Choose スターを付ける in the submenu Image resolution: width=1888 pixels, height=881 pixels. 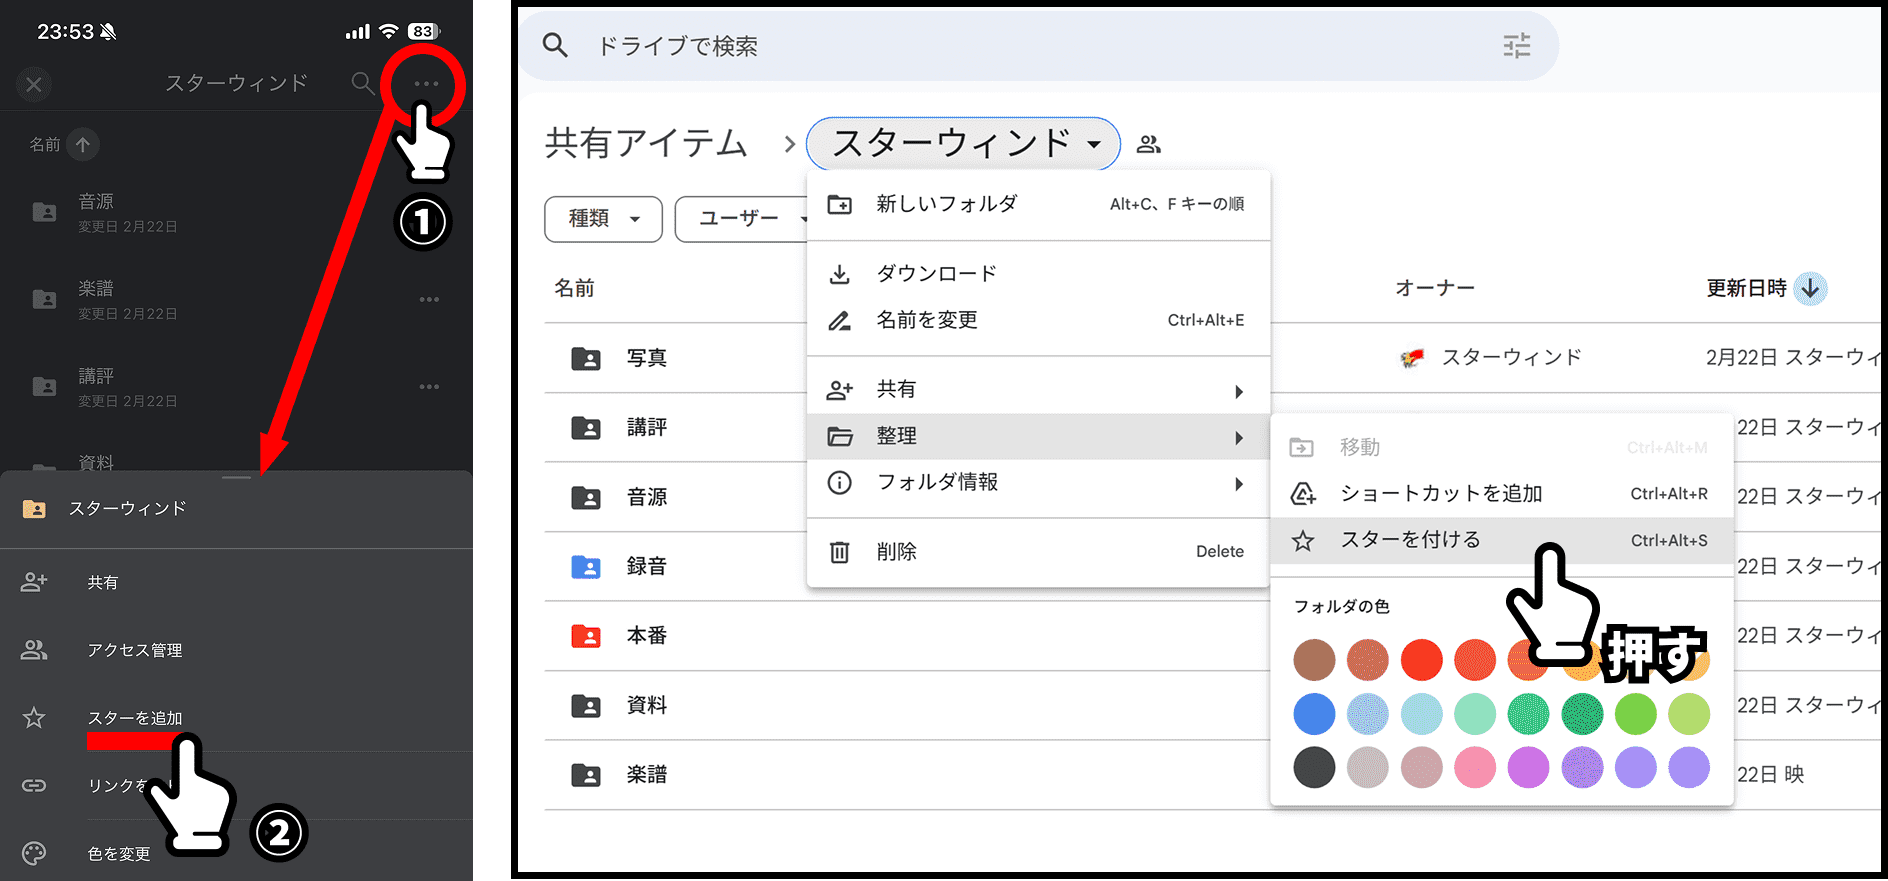coord(1410,540)
